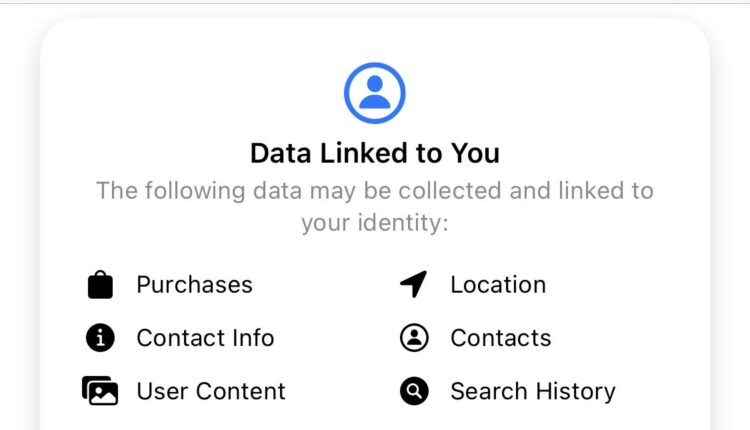The height and width of the screenshot is (430, 750).
Task: Click the blue person profile icon
Action: tap(375, 92)
